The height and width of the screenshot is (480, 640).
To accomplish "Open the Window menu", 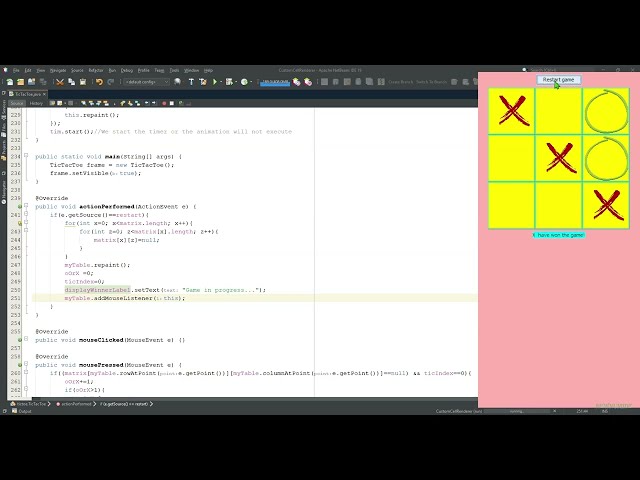I will pyautogui.click(x=191, y=70).
